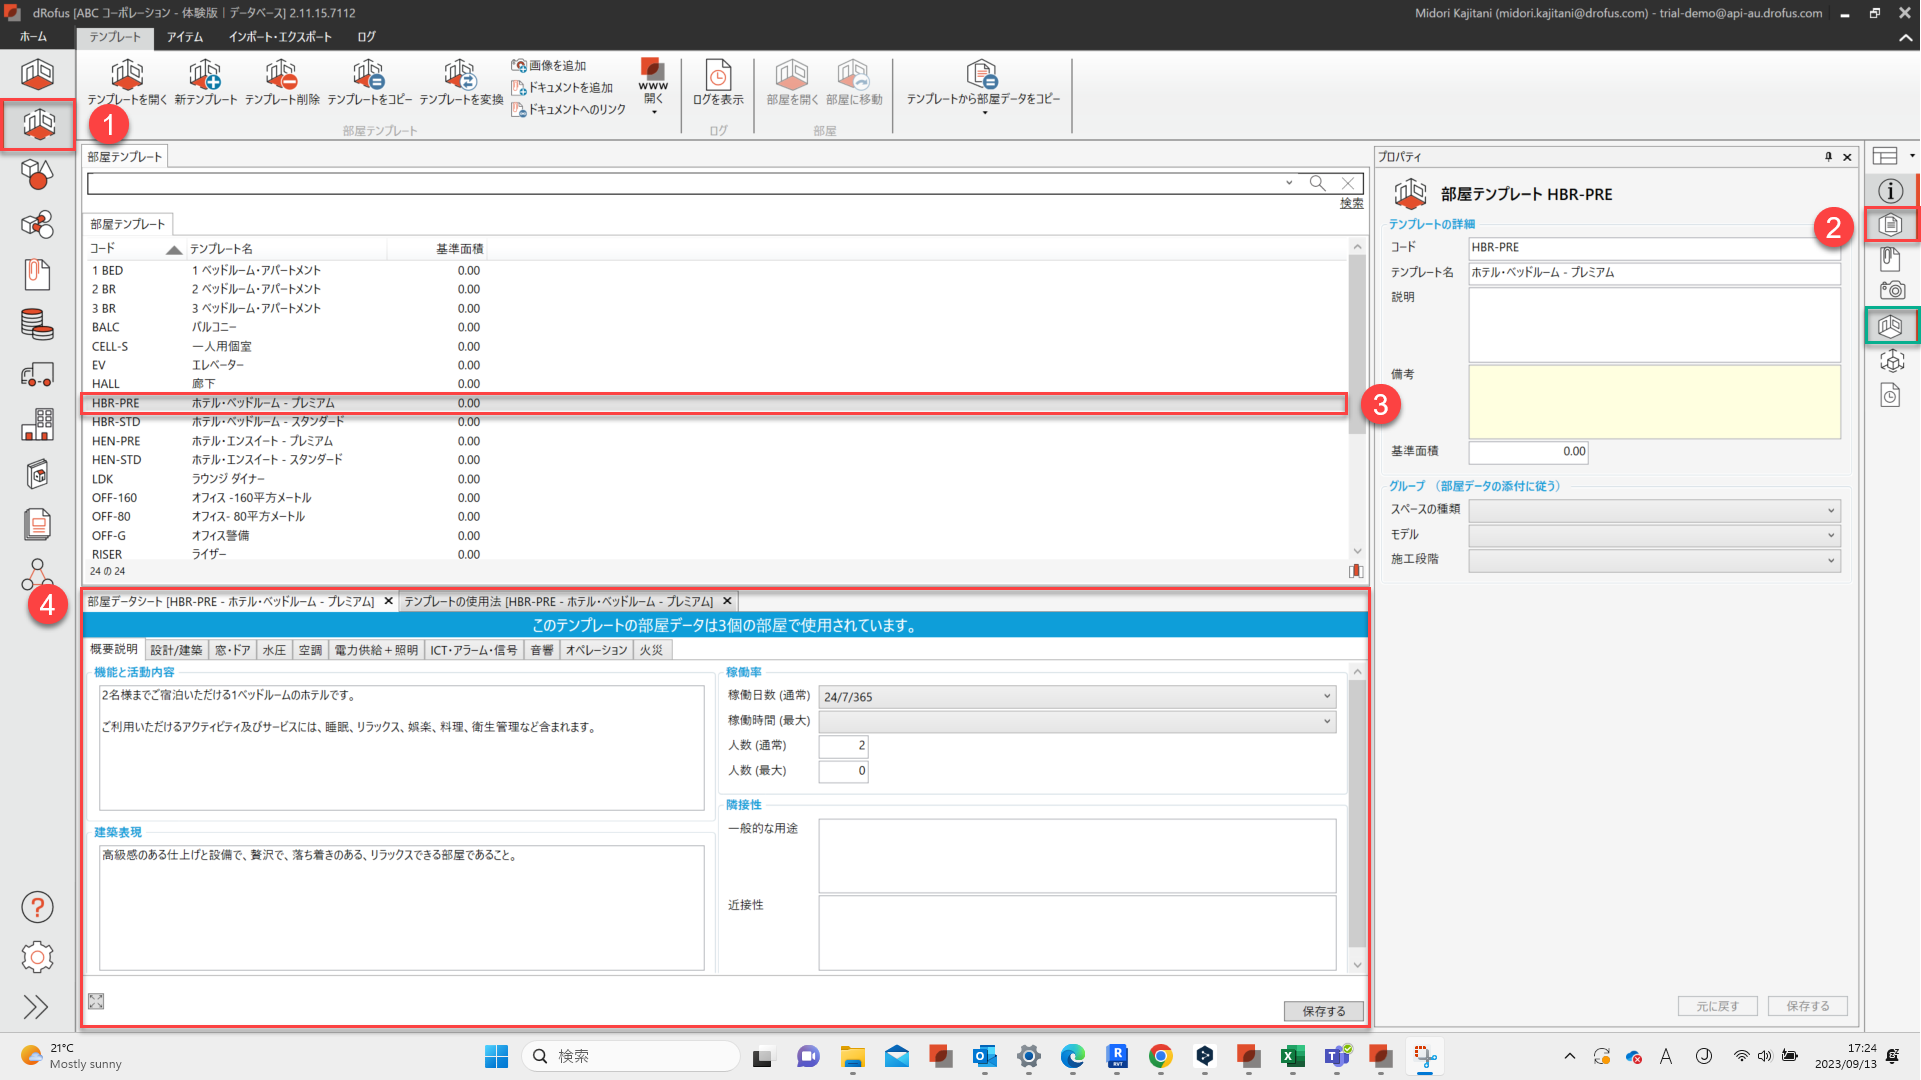Viewport: 1921px width, 1080px height.
Task: Open the help question mark icon in left sidebar
Action: pyautogui.click(x=37, y=907)
